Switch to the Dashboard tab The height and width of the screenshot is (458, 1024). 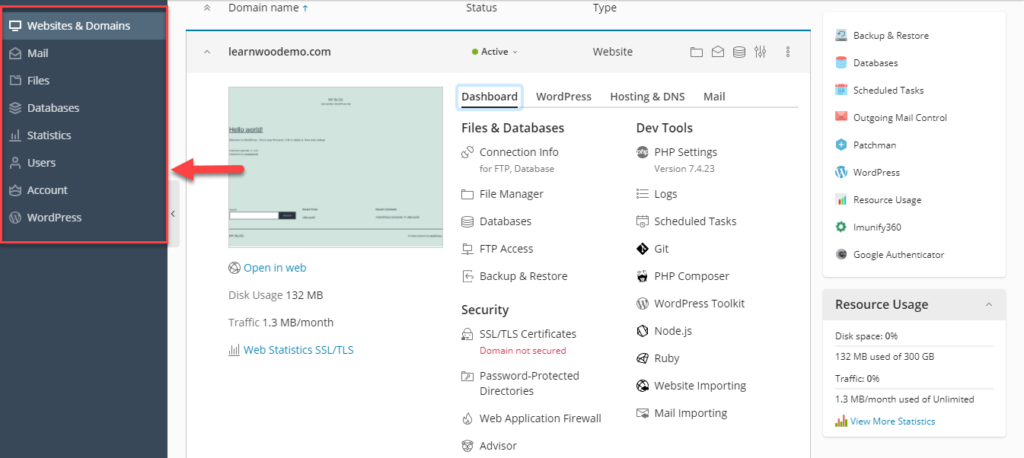(x=490, y=97)
